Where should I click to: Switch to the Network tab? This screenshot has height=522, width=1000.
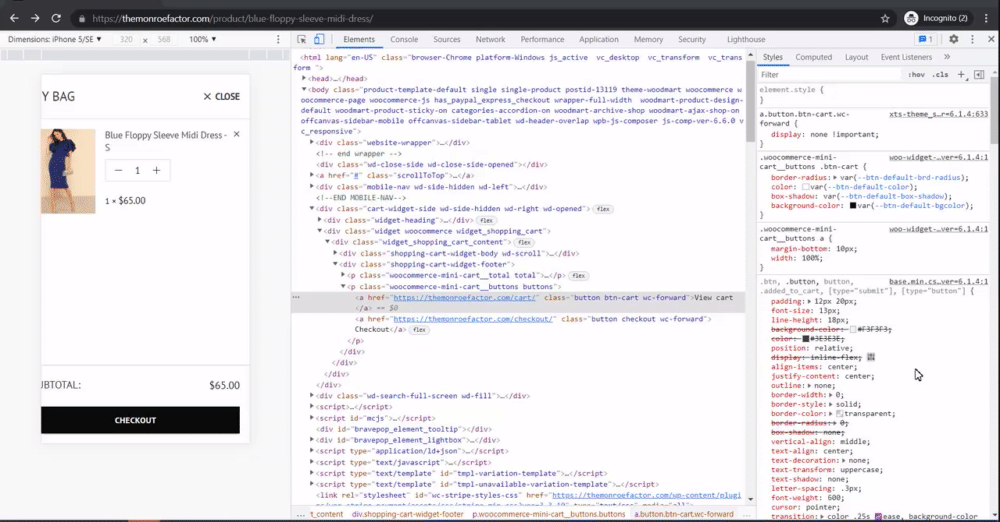(490, 40)
